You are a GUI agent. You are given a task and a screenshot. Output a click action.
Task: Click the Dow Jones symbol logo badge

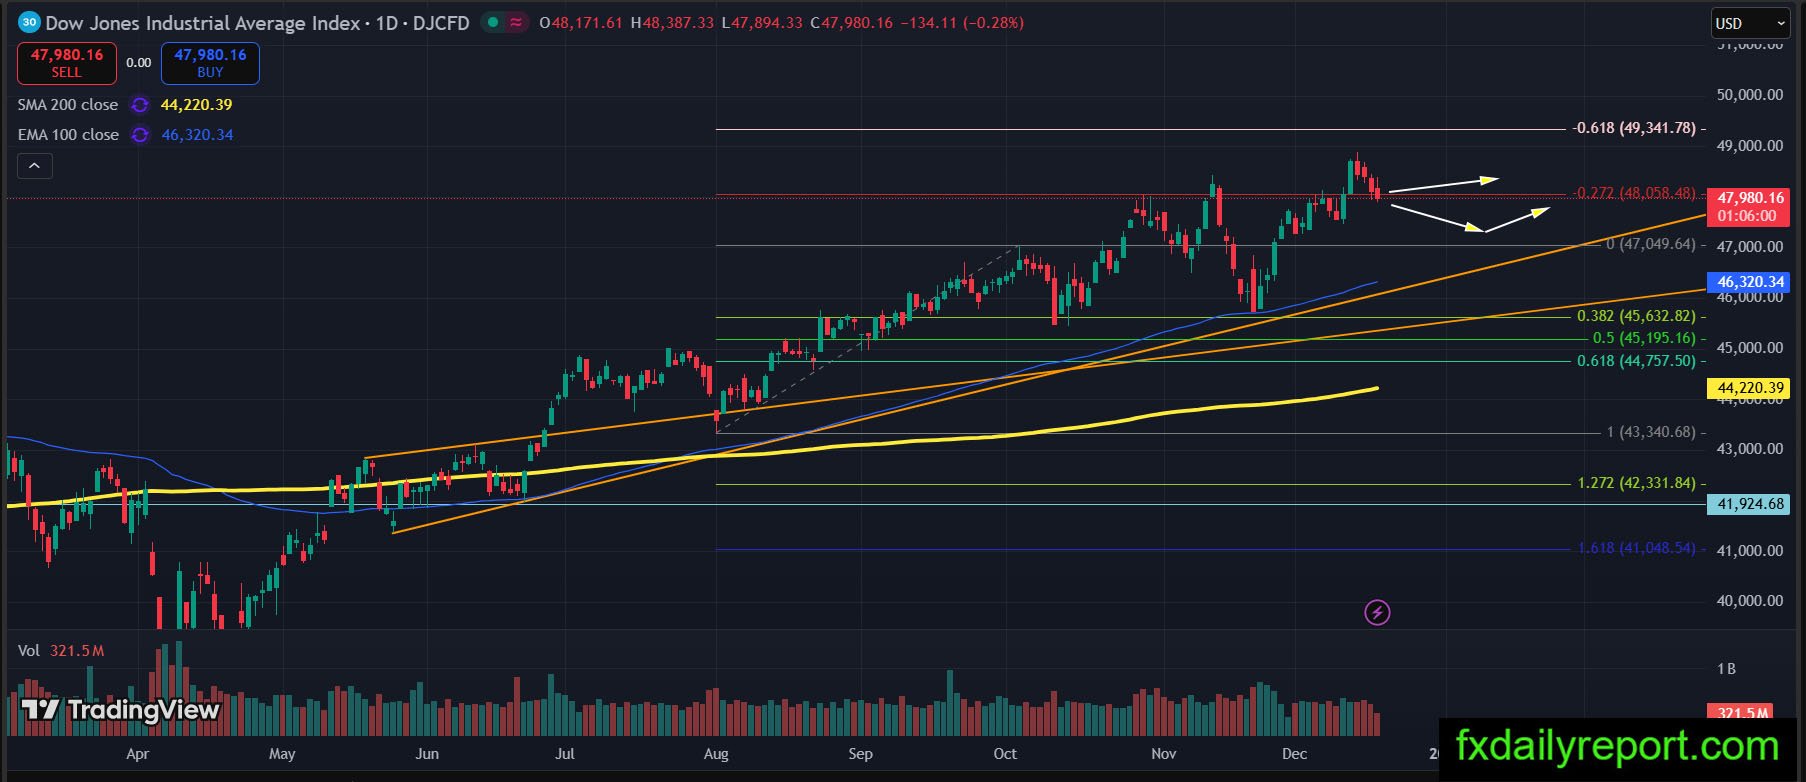29,22
